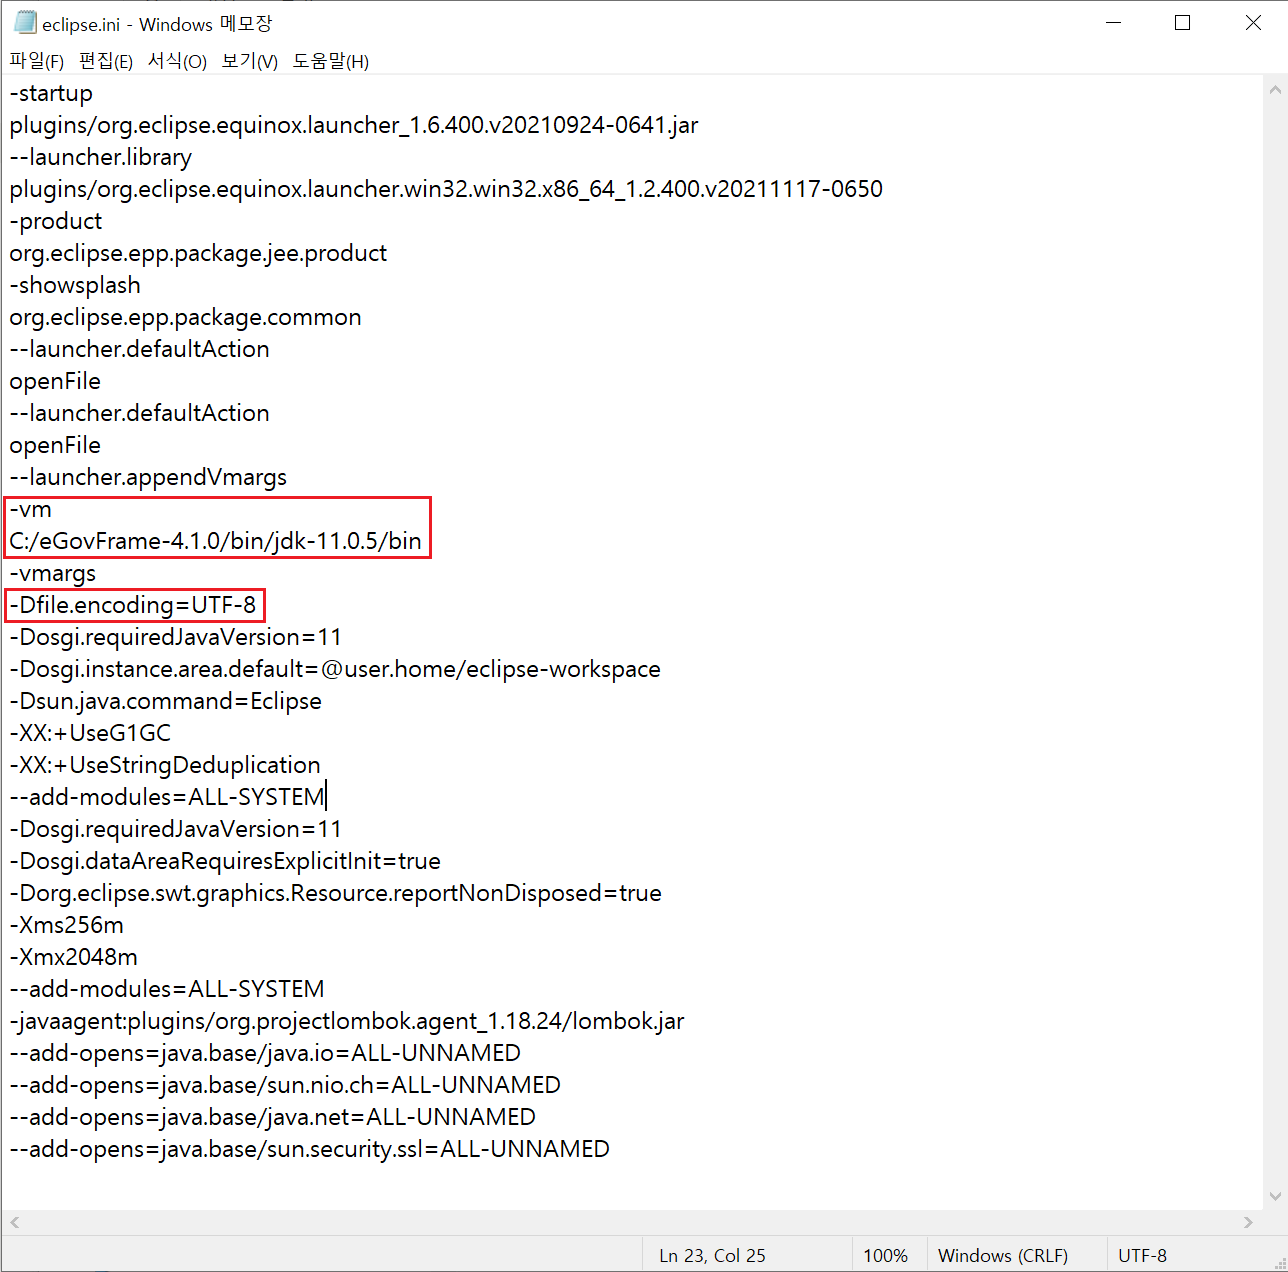Click the jdk-11.0.5/bin path line
The height and width of the screenshot is (1272, 1288).
click(215, 541)
